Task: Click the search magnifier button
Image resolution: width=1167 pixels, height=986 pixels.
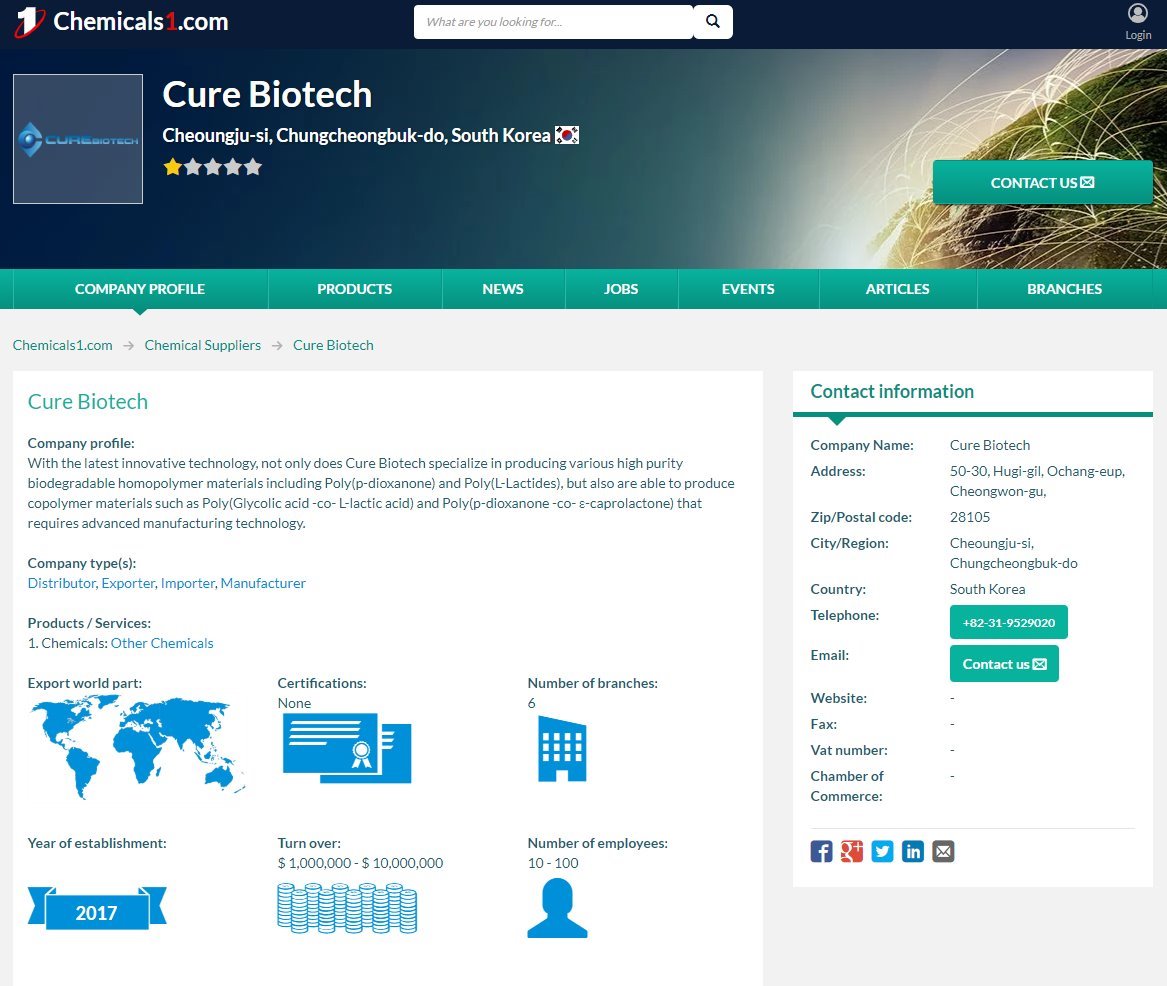Action: tap(713, 22)
